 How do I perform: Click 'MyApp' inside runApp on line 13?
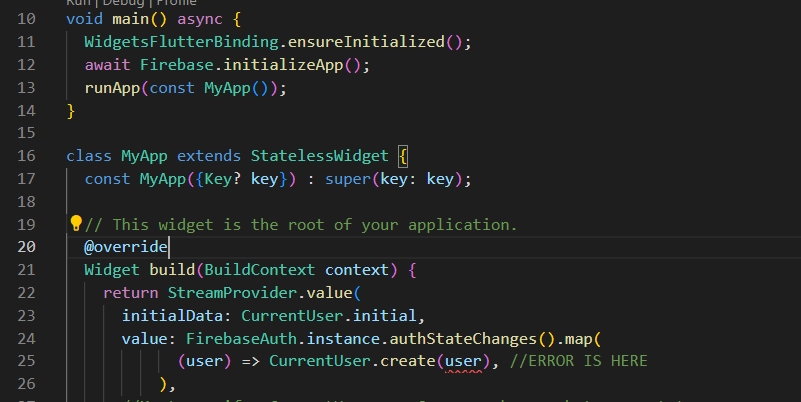[x=227, y=88]
